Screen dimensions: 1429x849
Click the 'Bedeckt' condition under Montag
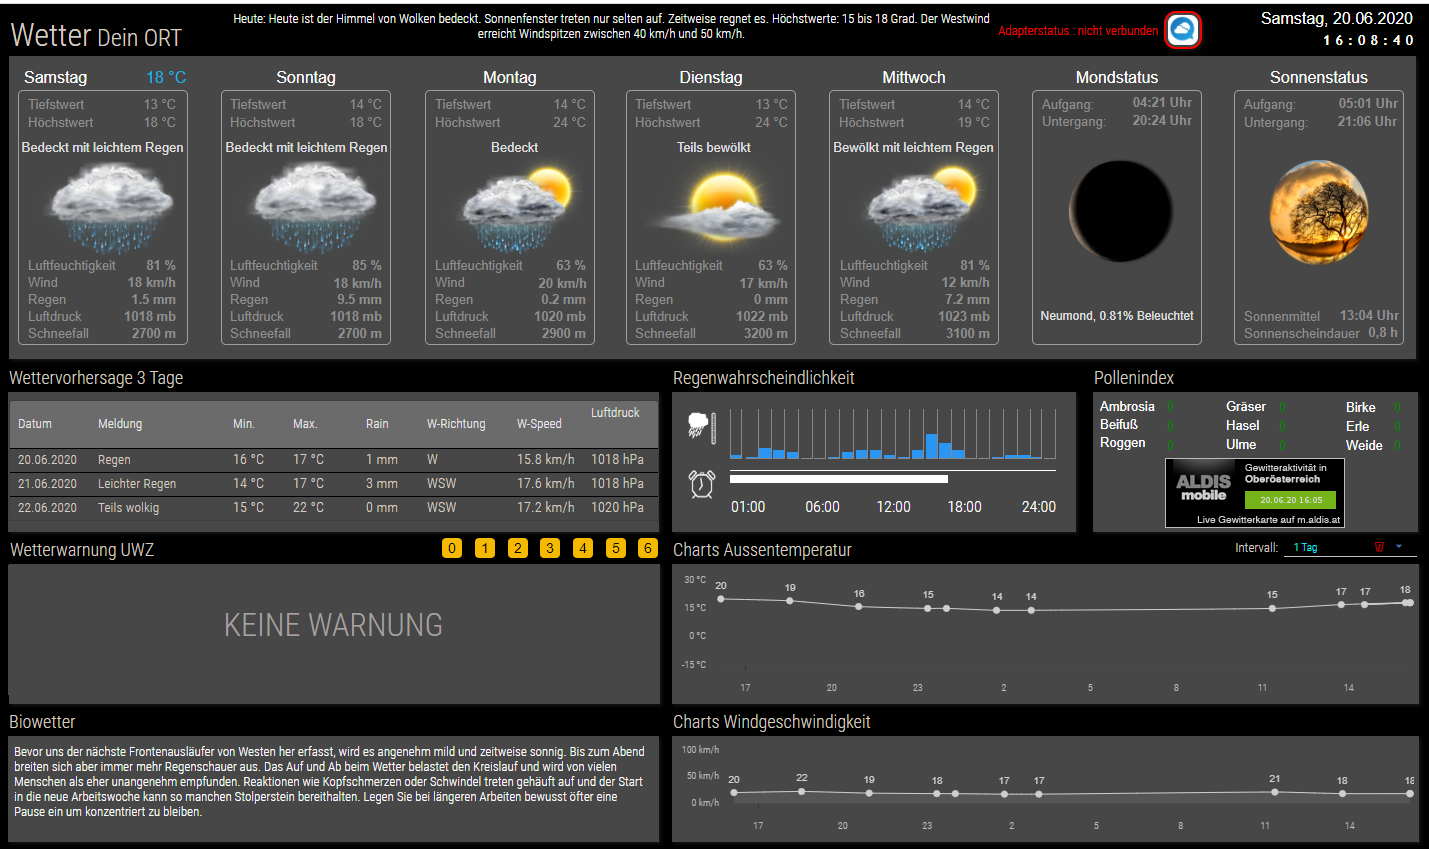point(515,147)
